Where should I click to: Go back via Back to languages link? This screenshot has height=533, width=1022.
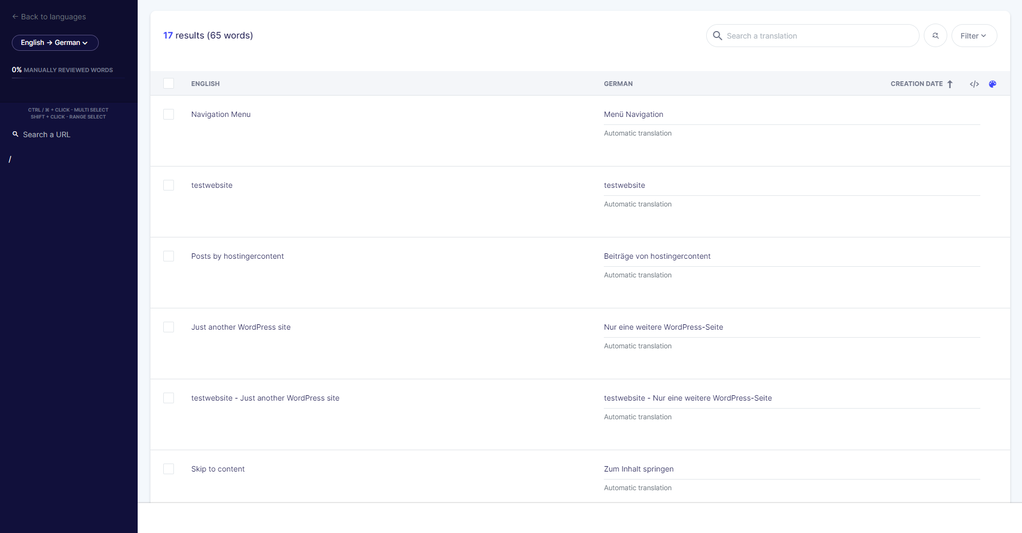click(x=49, y=17)
